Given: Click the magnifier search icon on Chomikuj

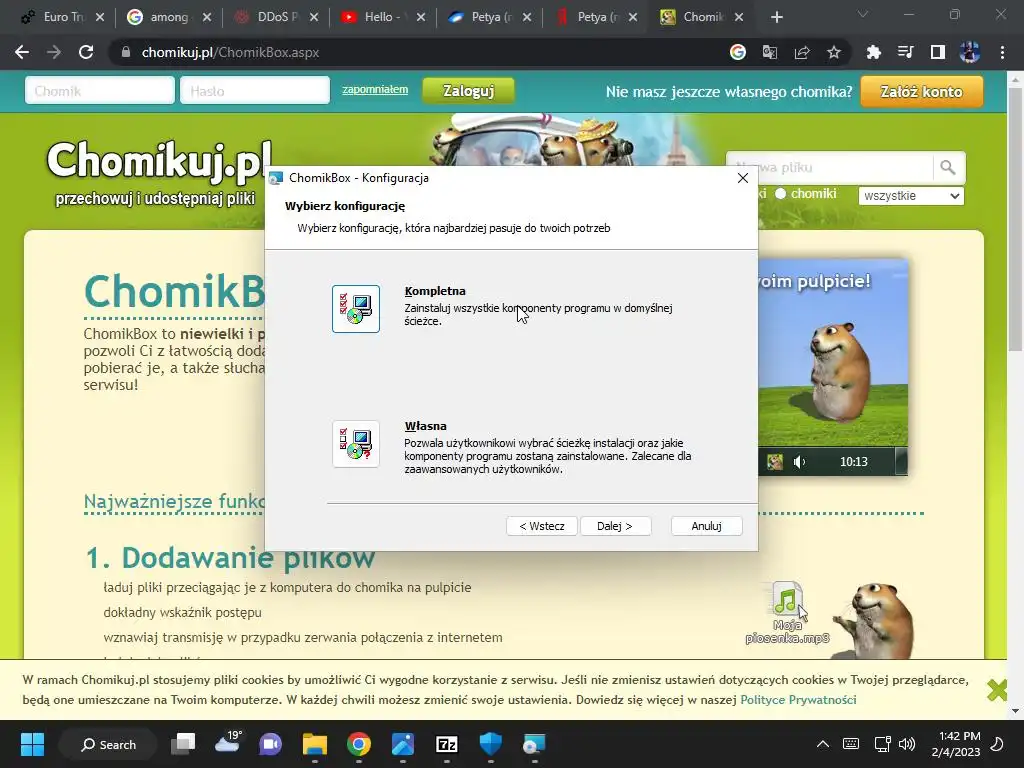Looking at the screenshot, I should [948, 168].
